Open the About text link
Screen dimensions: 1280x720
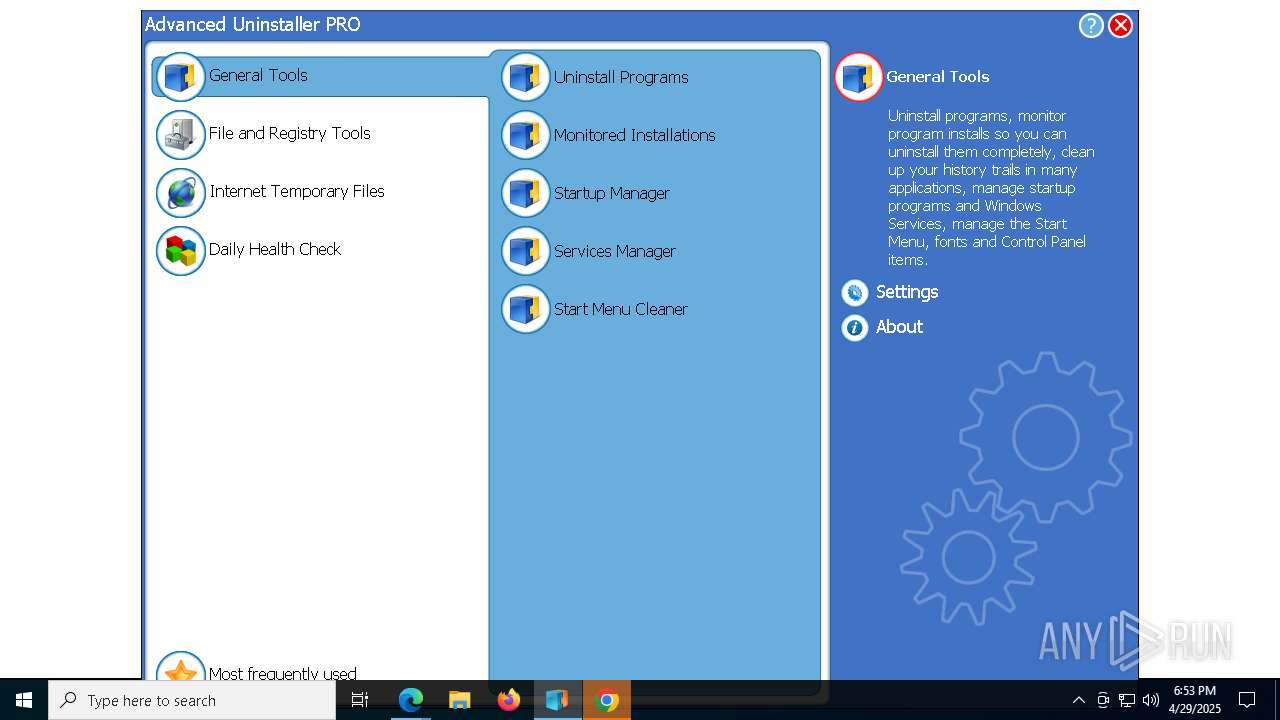[x=899, y=327]
